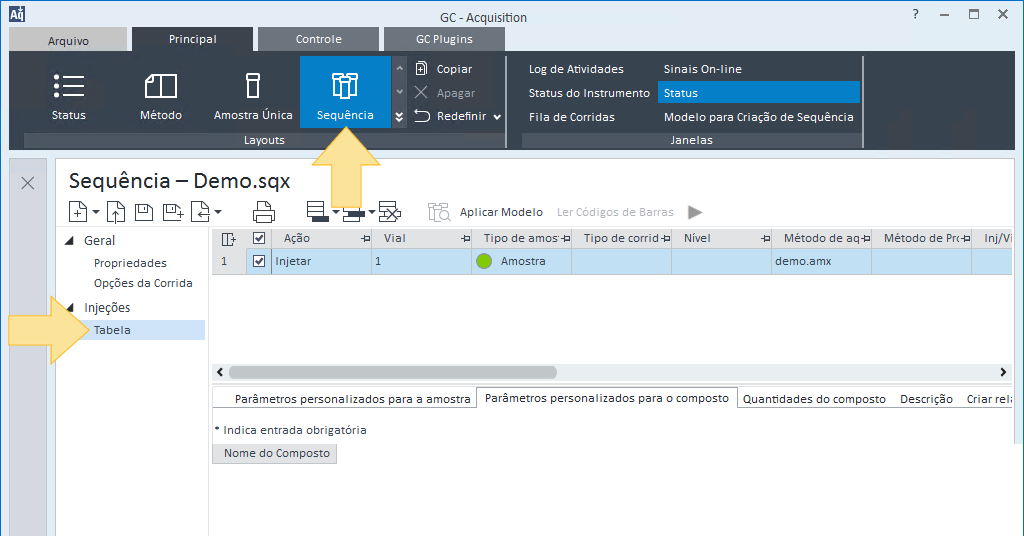Toggle the select-all checkbox in table header
The image size is (1024, 536).
pos(259,238)
